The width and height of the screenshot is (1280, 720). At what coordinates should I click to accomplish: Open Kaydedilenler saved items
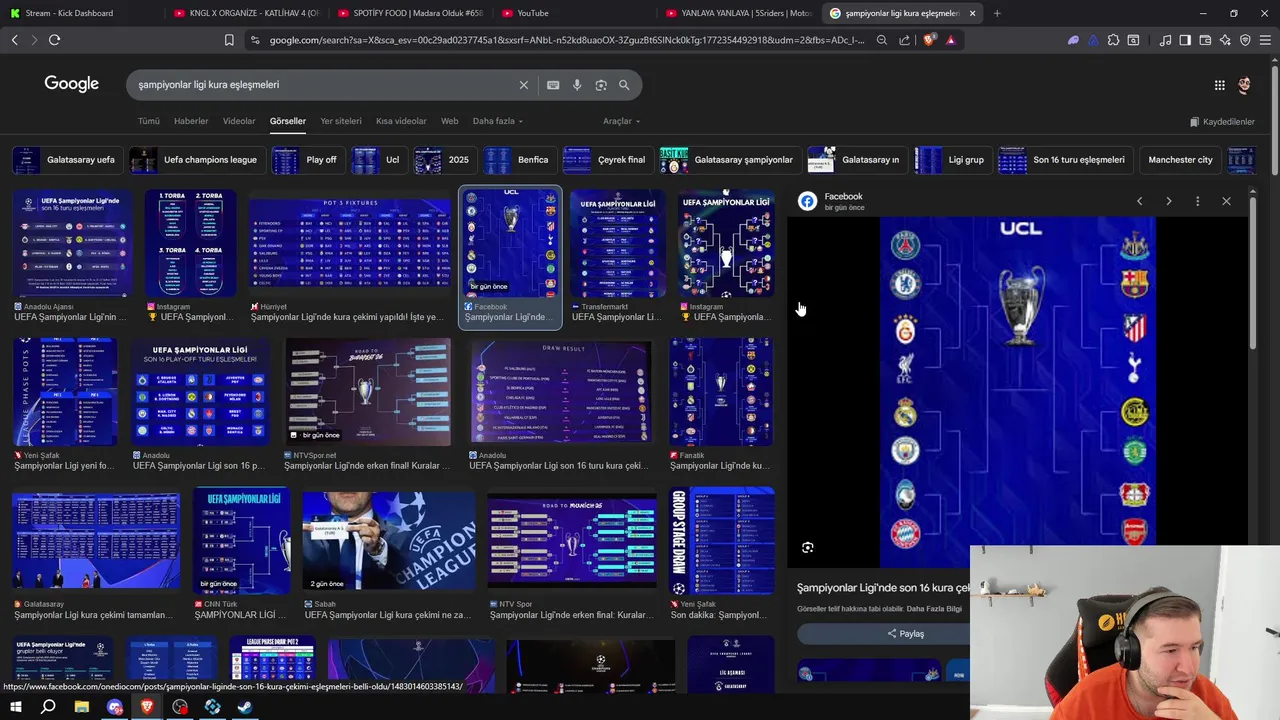click(x=1222, y=122)
